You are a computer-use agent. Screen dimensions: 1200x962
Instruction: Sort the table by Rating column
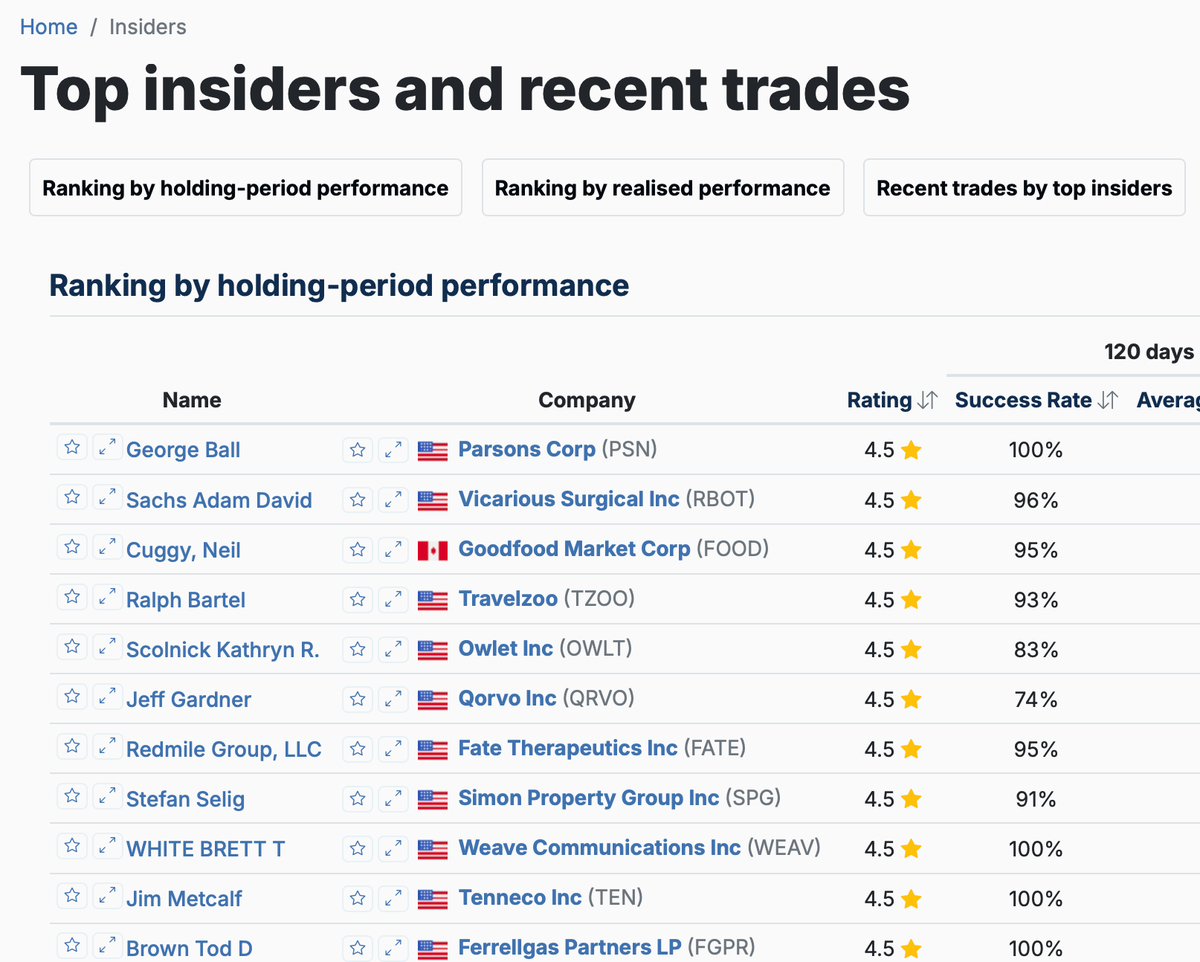[x=890, y=400]
